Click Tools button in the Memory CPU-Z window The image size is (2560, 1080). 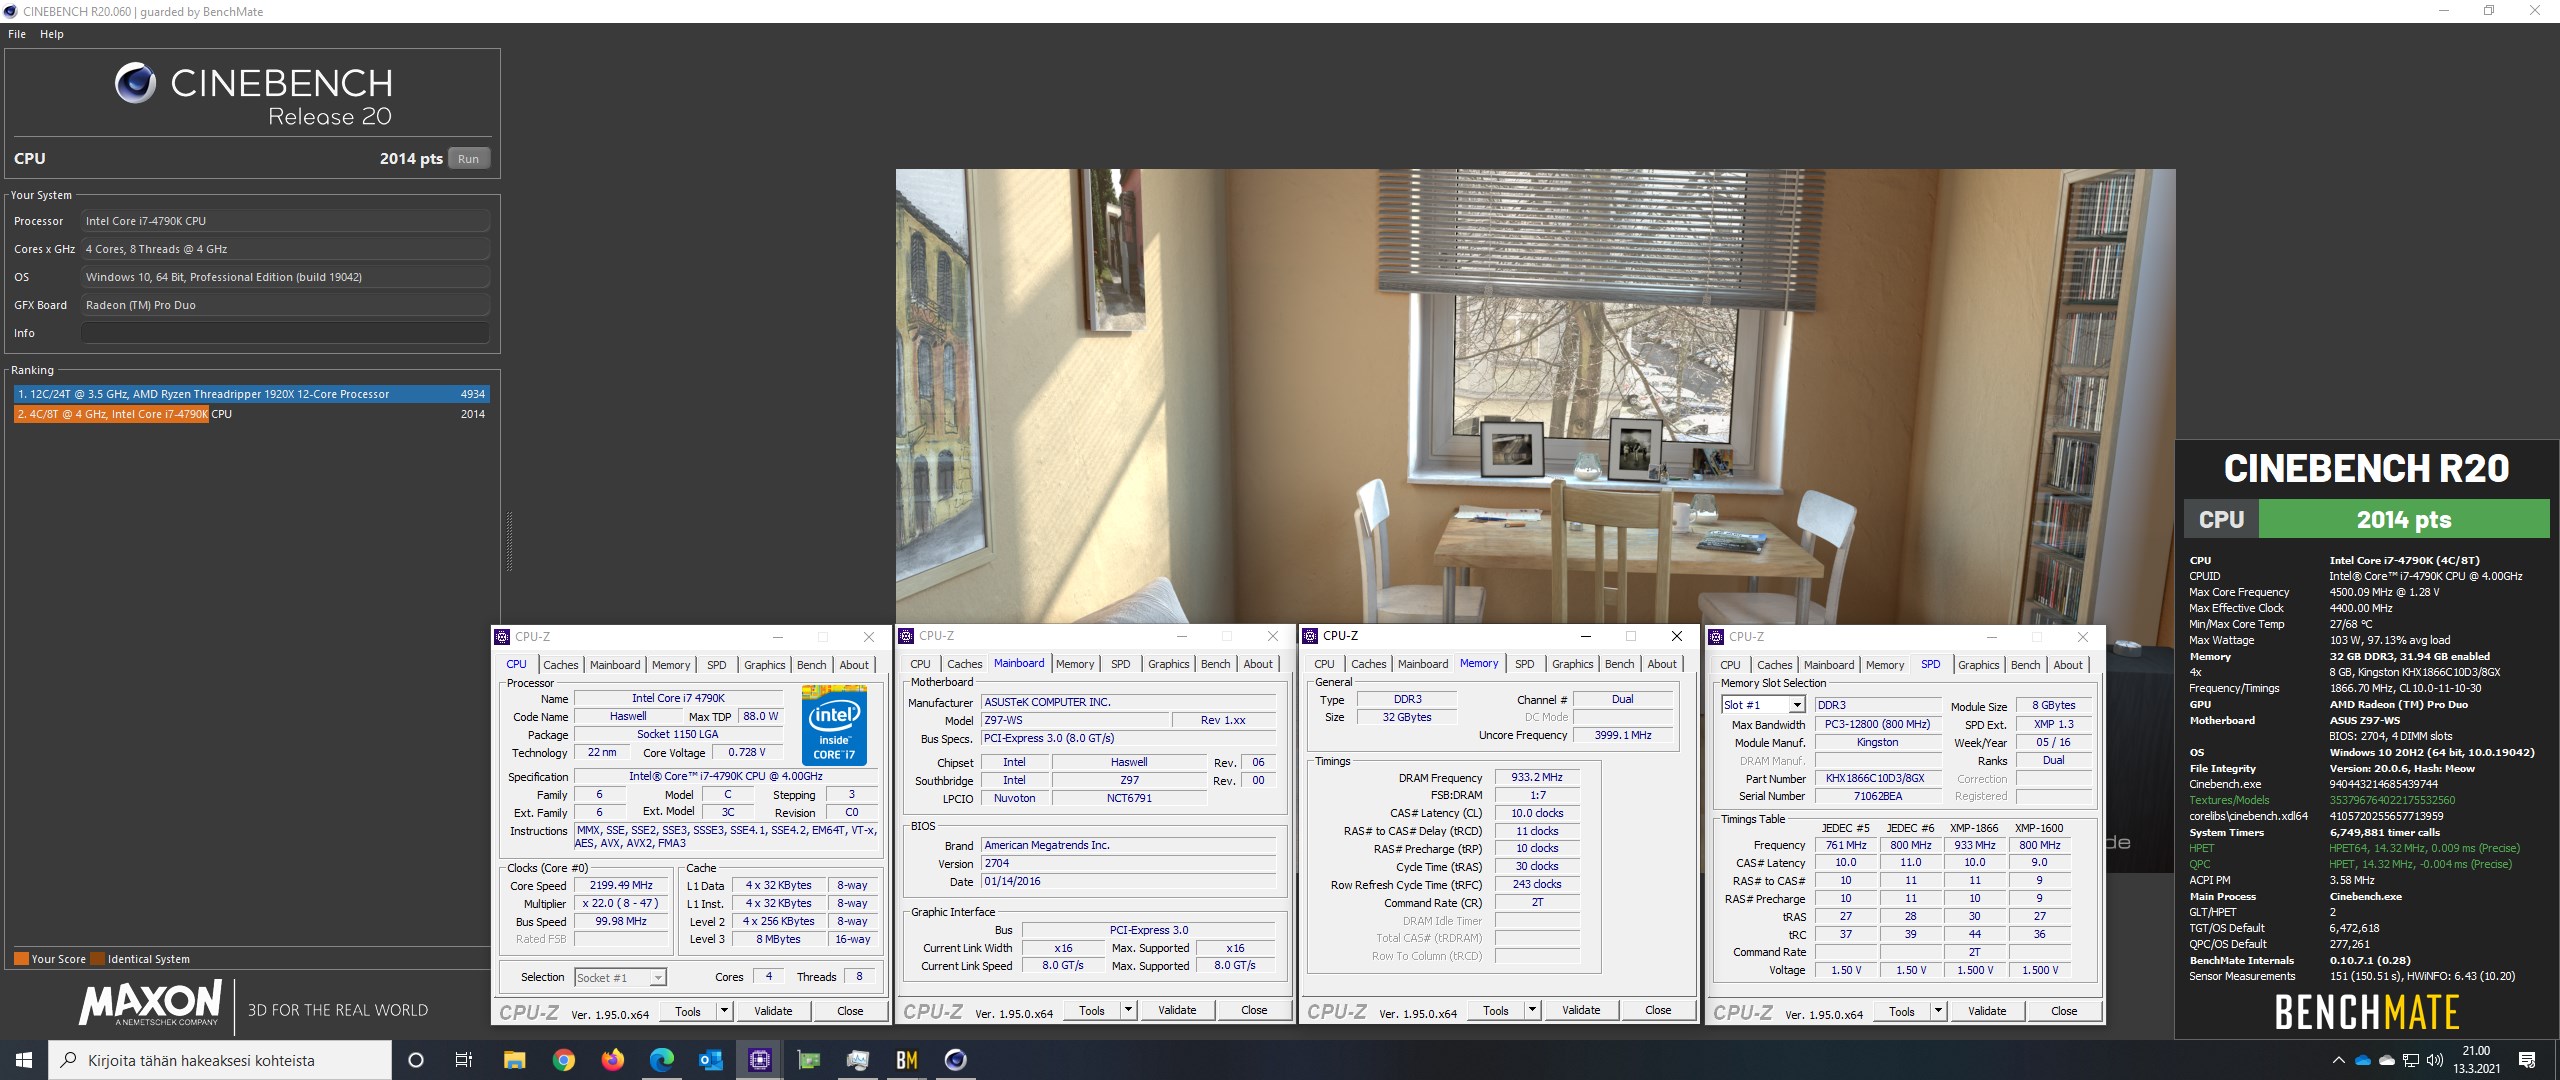[1496, 1010]
